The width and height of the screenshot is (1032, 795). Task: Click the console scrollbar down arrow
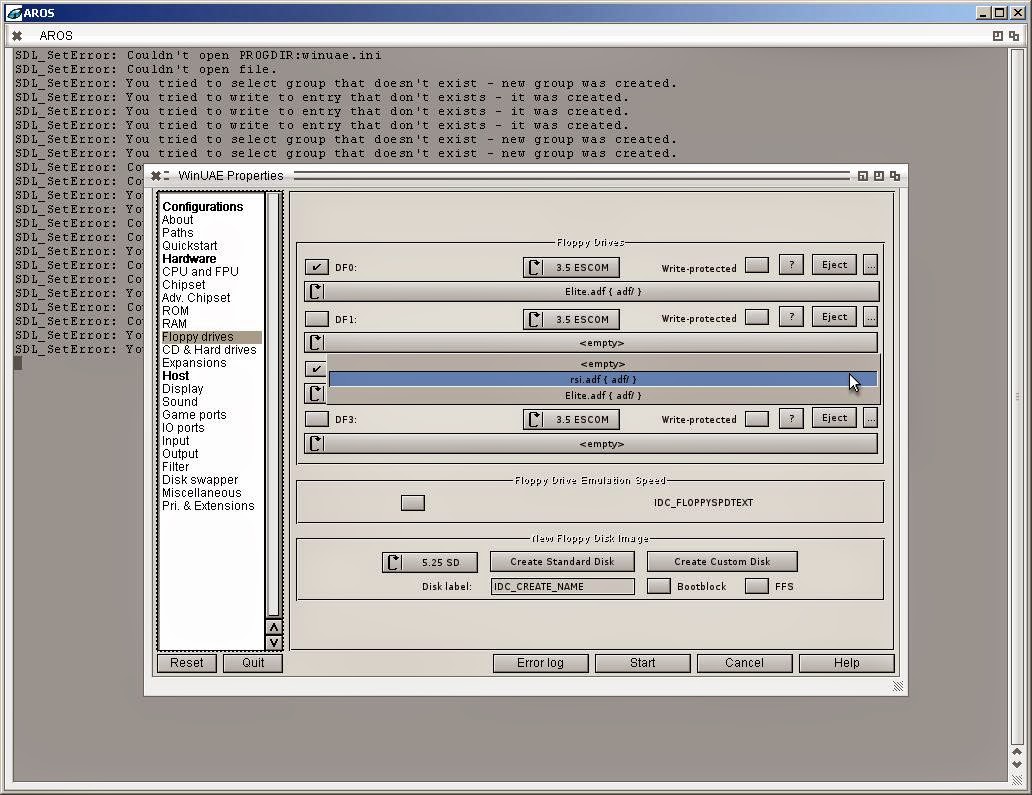click(1018, 765)
